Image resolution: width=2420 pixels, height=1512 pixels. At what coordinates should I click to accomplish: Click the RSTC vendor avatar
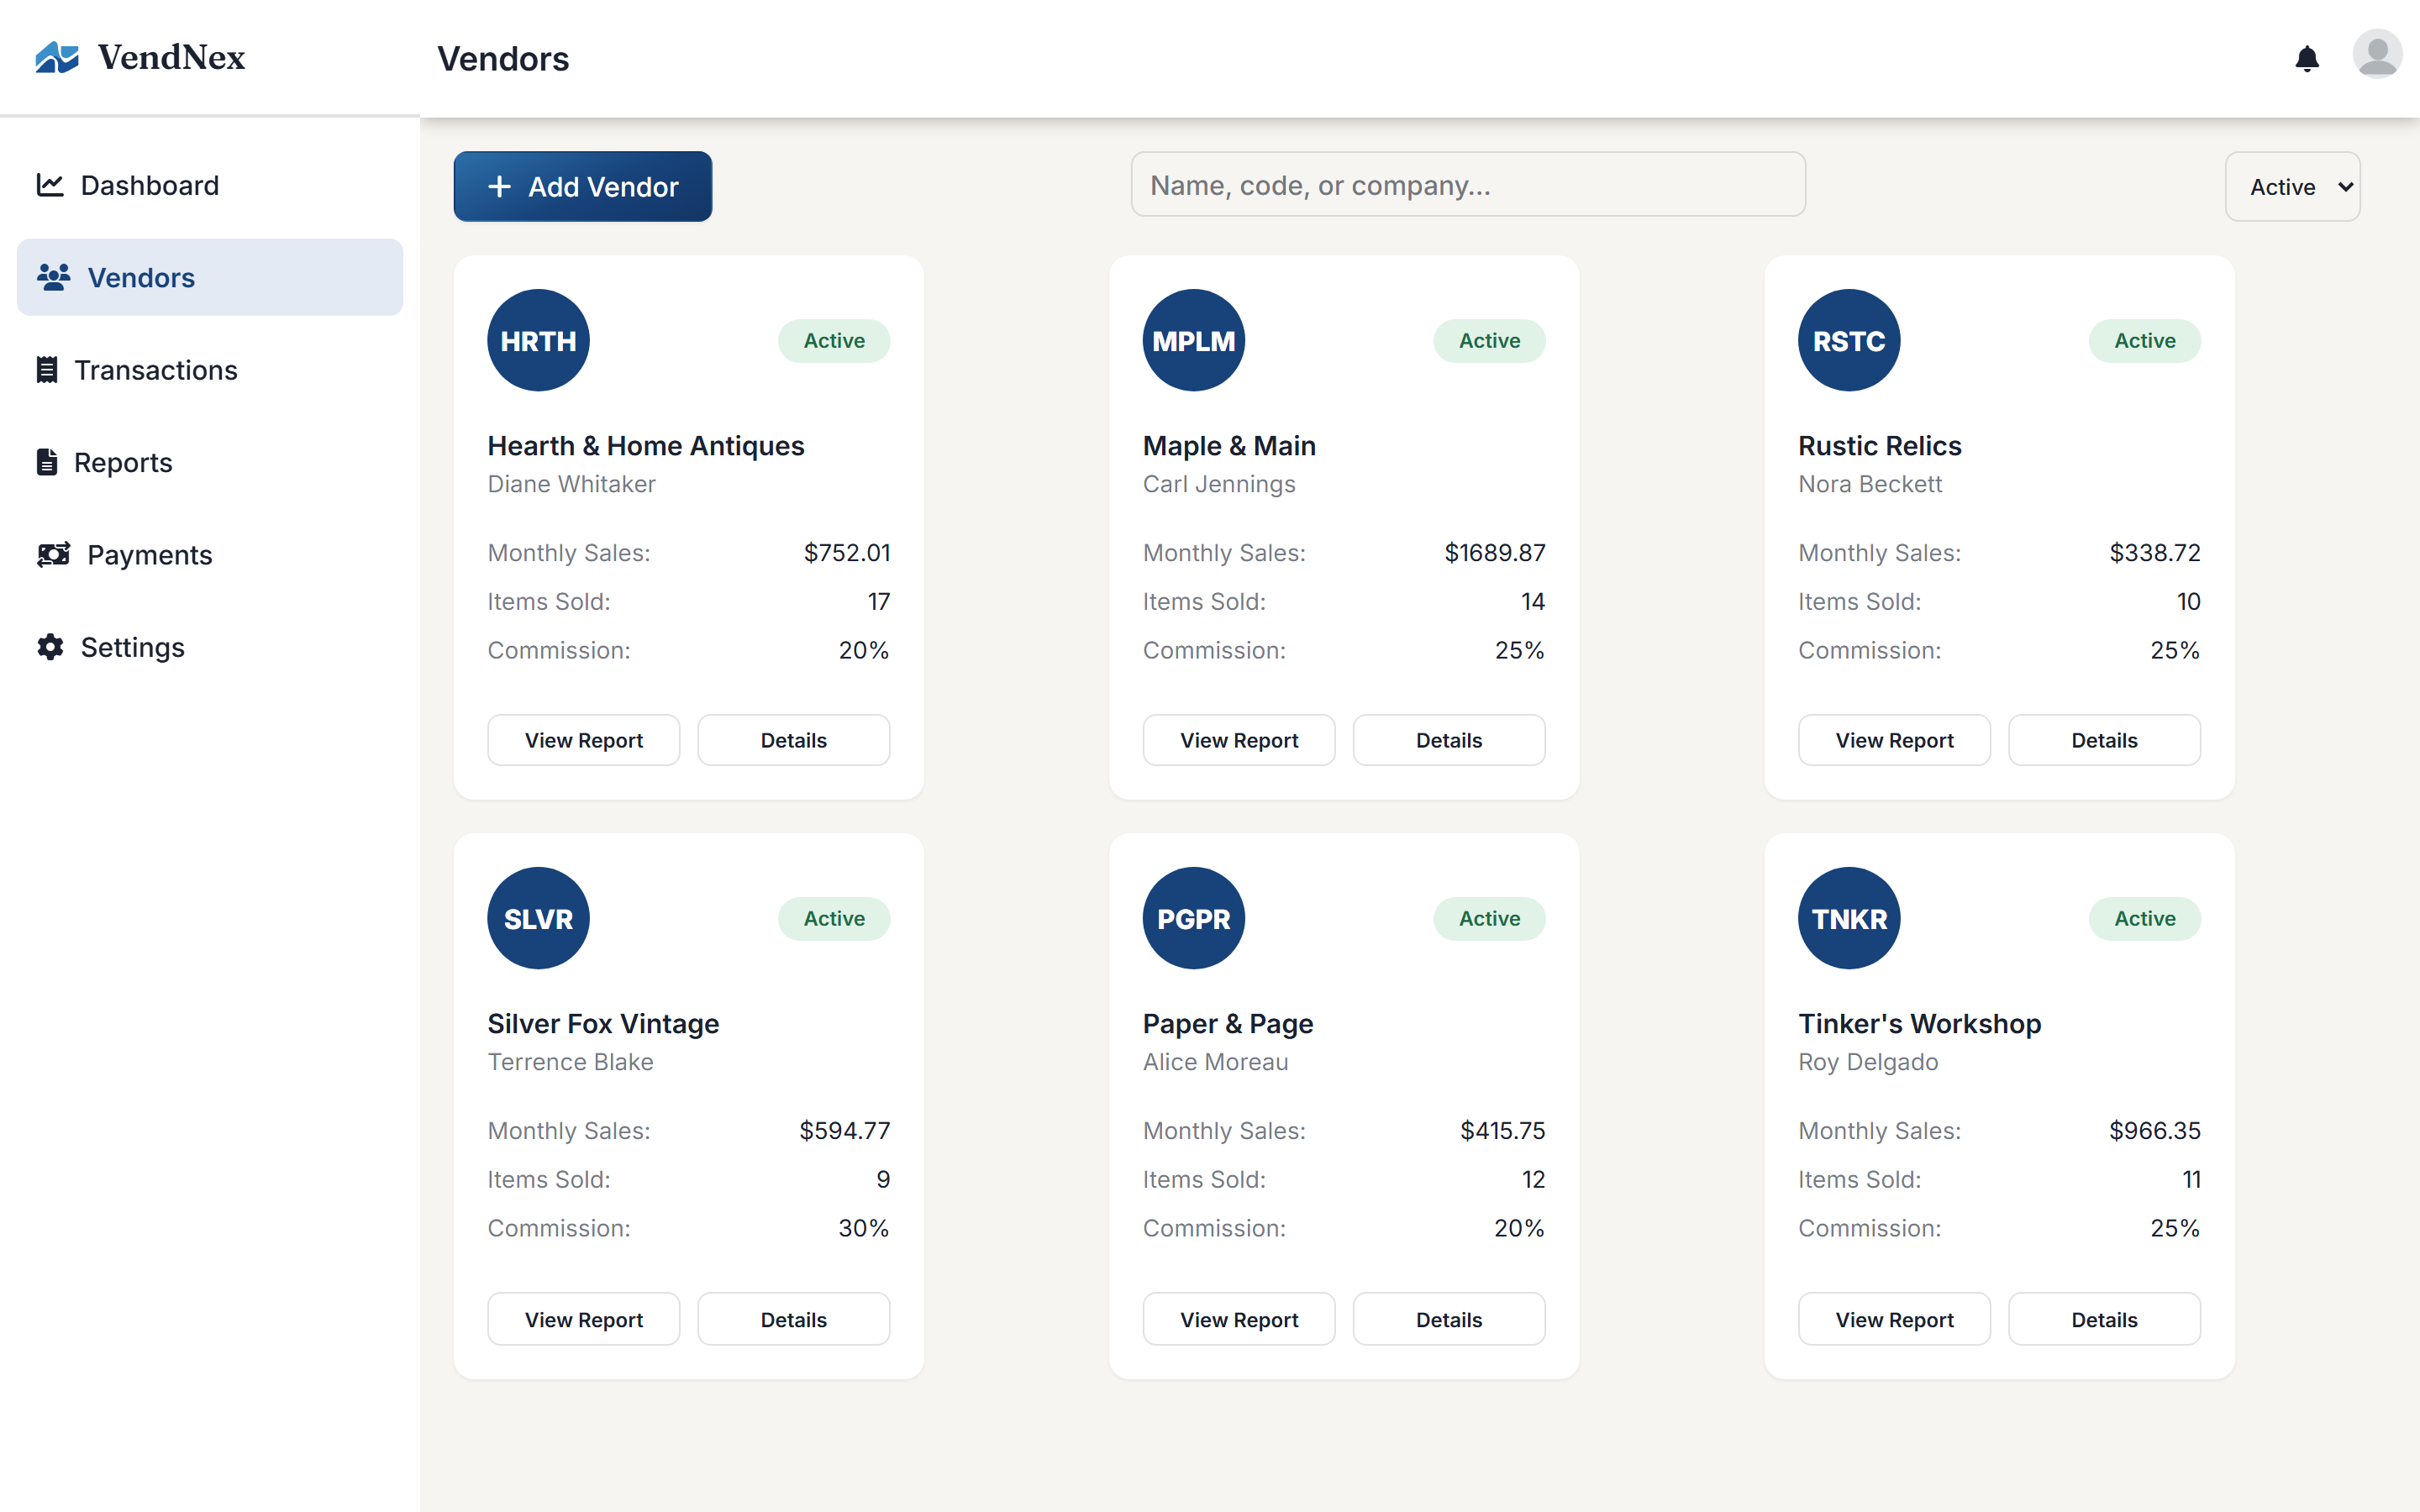point(1849,340)
